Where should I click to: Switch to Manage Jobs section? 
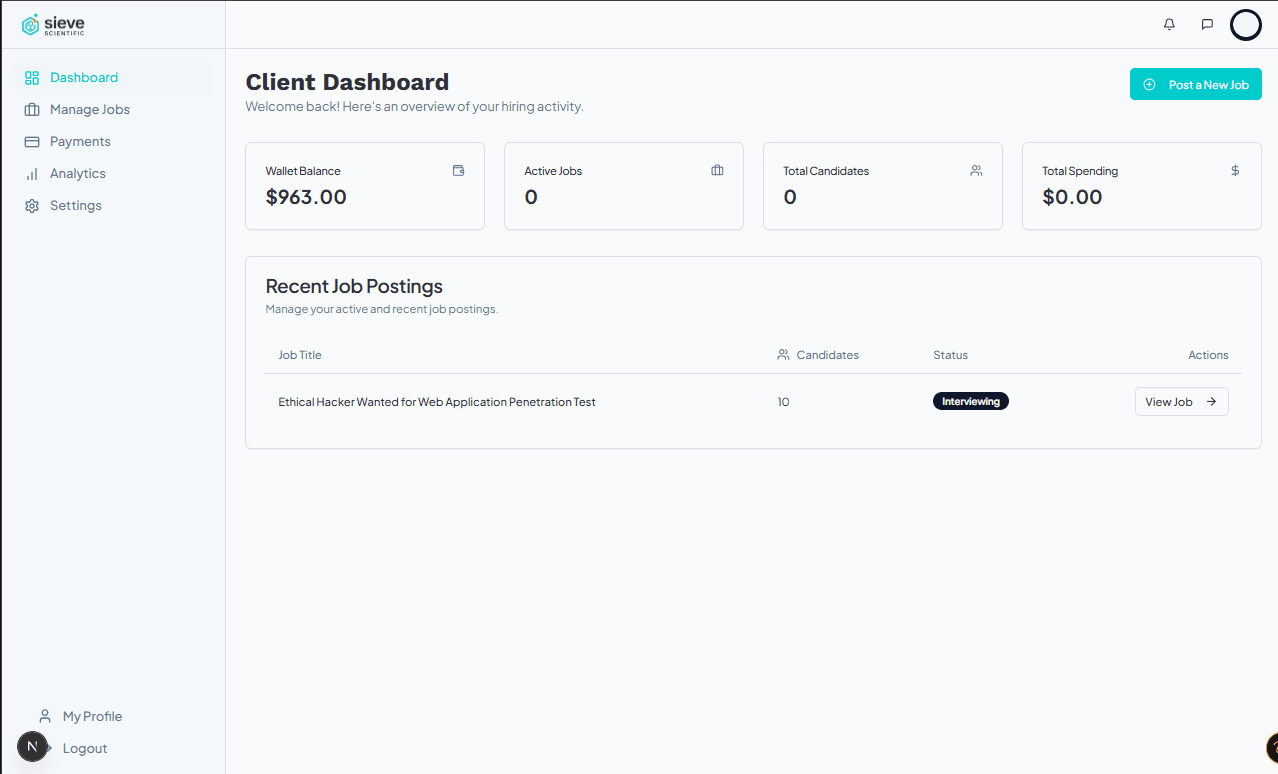pyautogui.click(x=90, y=109)
